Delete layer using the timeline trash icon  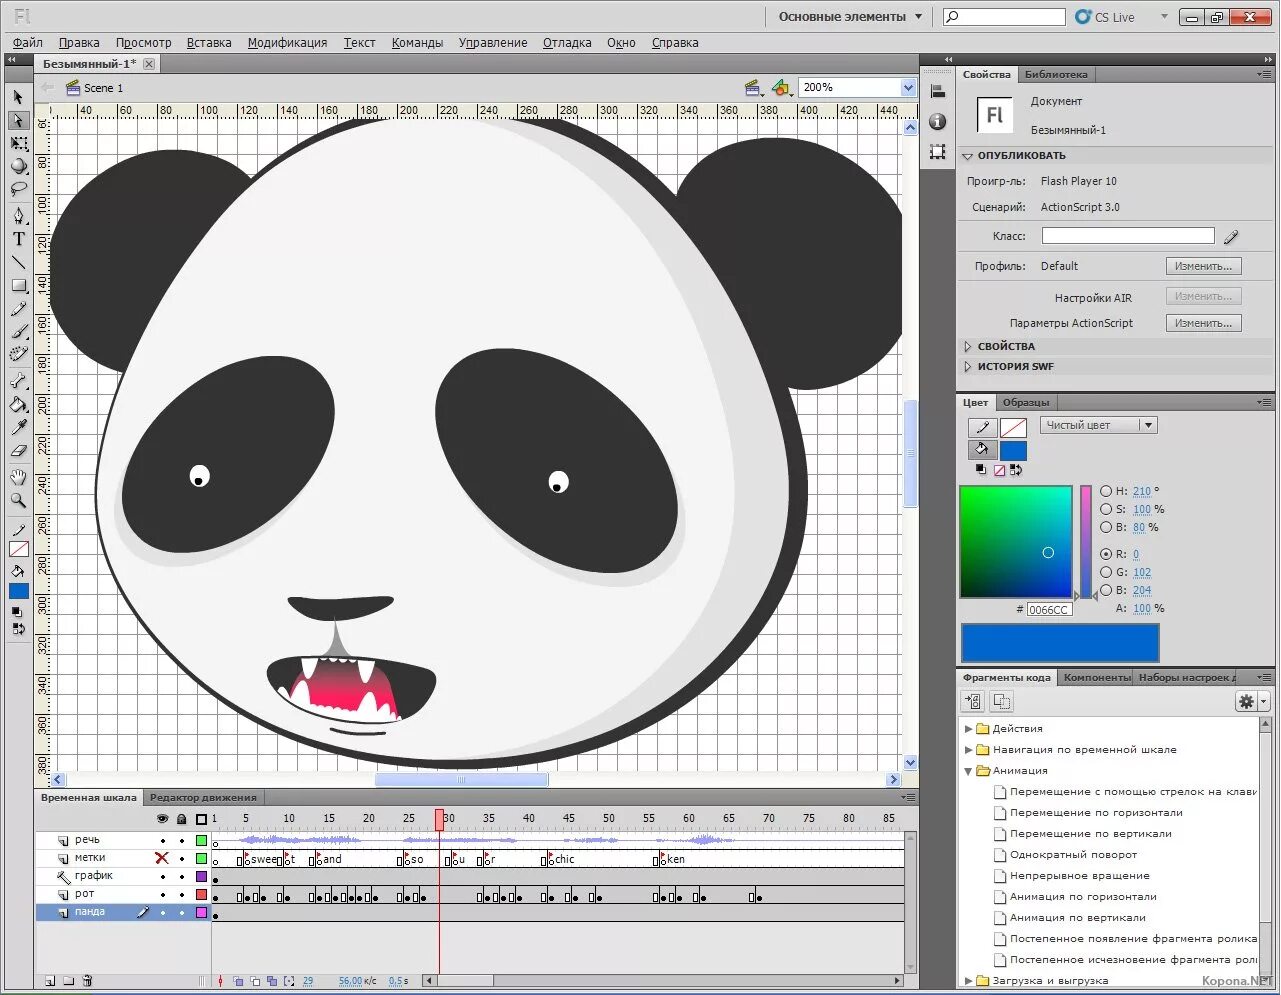point(87,981)
